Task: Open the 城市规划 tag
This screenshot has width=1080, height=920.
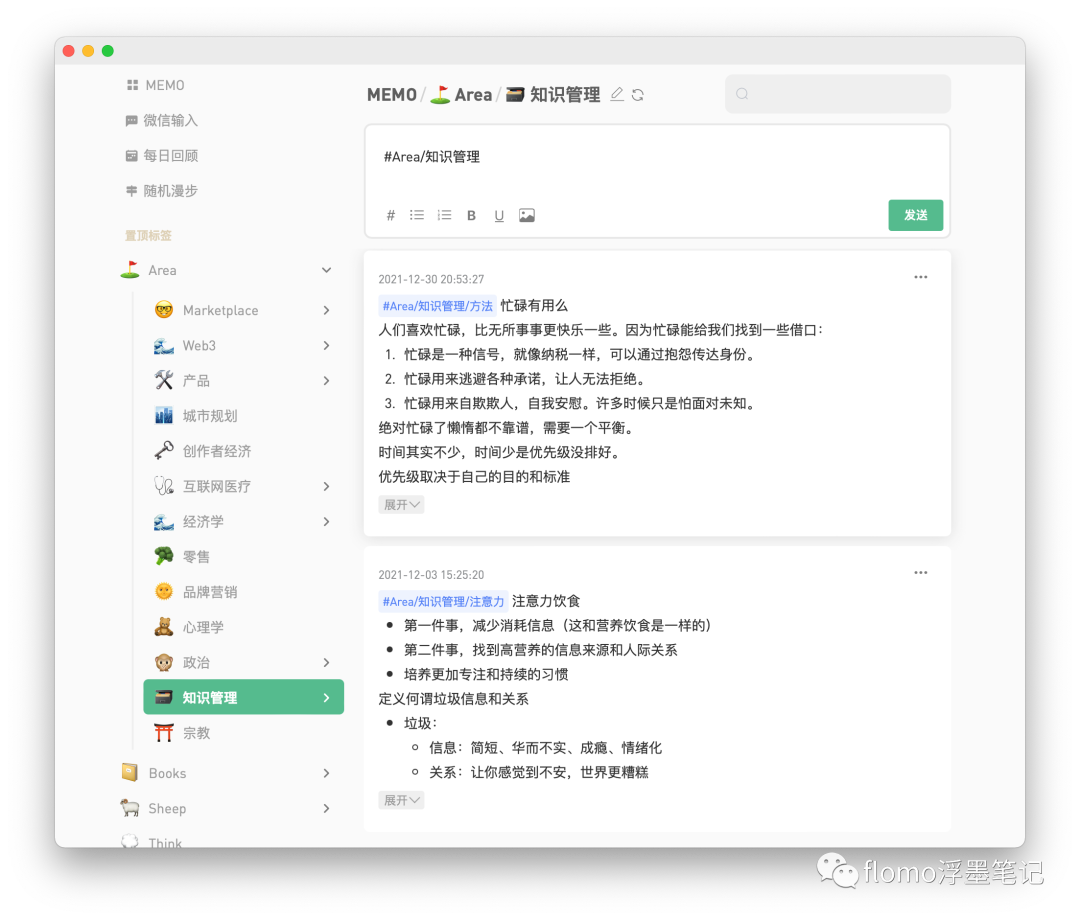Action: click(243, 416)
